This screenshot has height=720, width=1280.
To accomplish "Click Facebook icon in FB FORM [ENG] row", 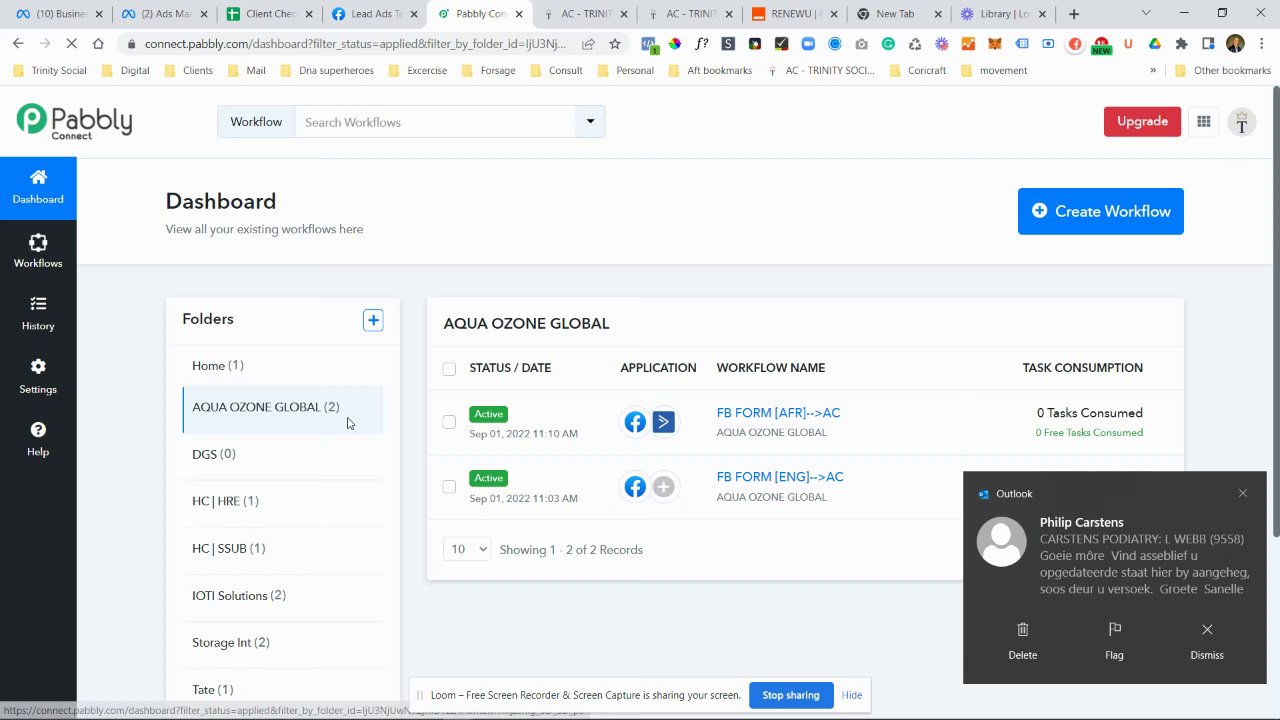I will coord(635,487).
